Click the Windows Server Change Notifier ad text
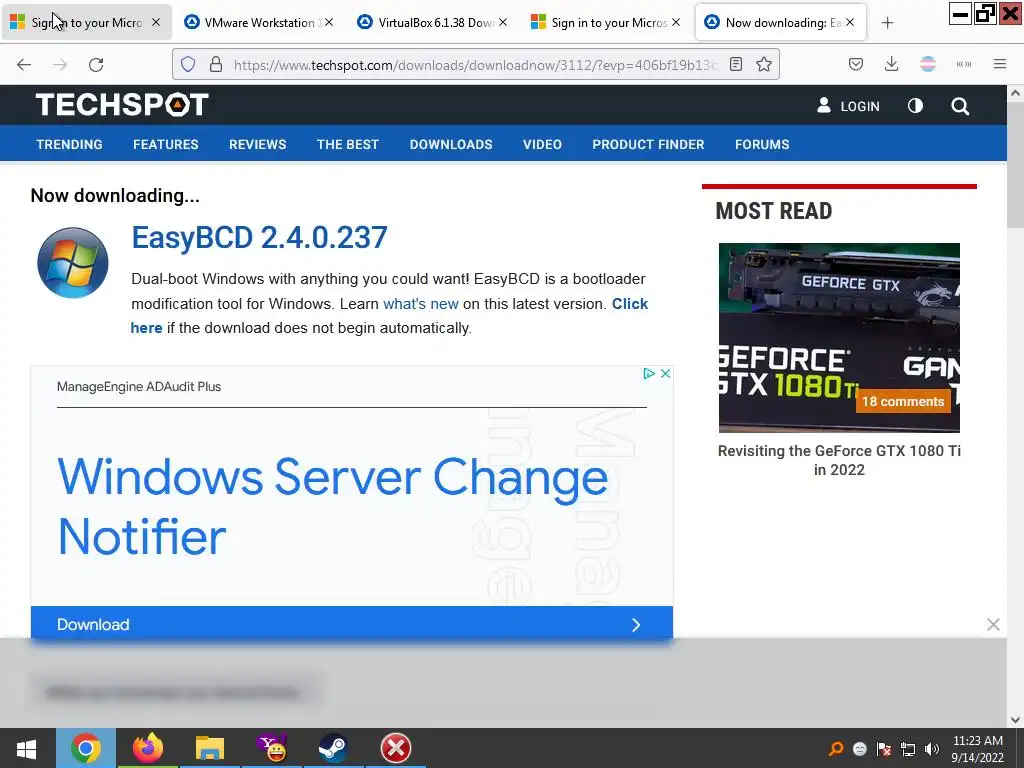Viewport: 1024px width, 768px height. (x=332, y=506)
